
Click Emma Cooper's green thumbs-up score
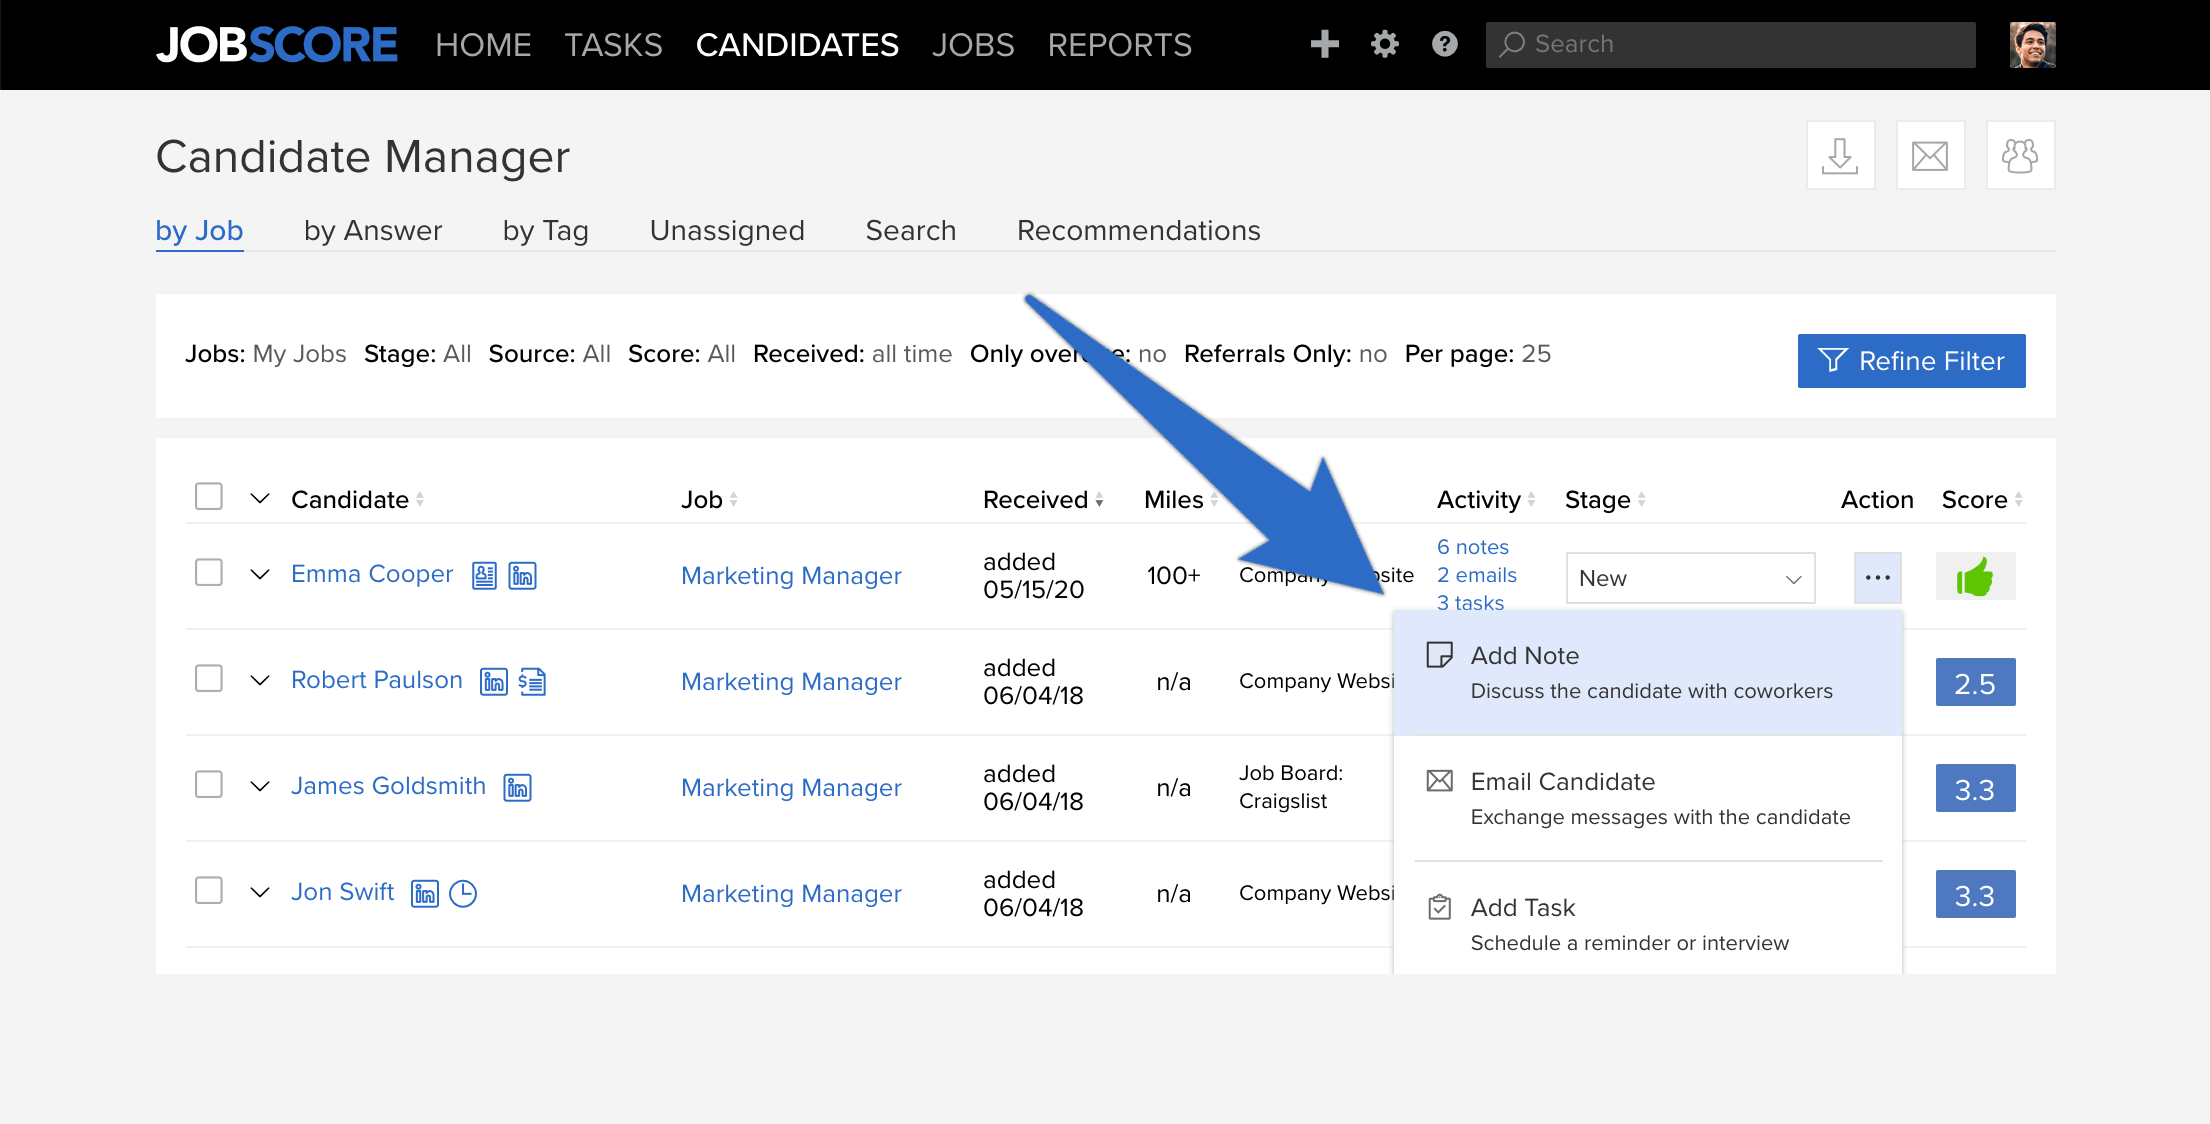click(1975, 577)
